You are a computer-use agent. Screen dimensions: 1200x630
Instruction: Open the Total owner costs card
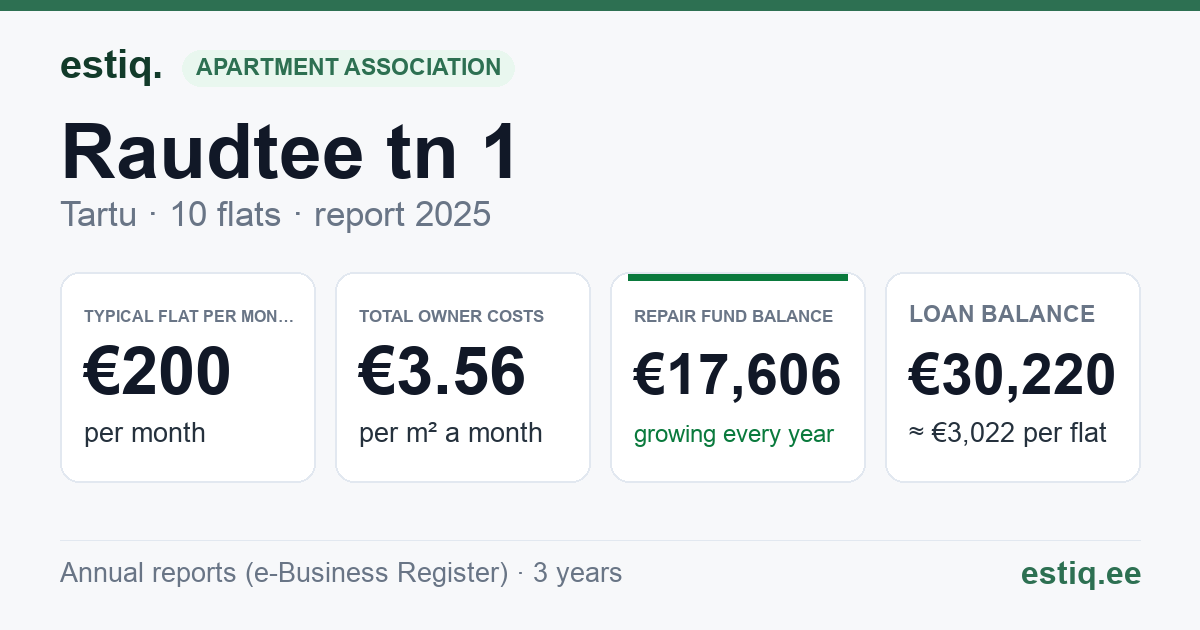point(463,377)
